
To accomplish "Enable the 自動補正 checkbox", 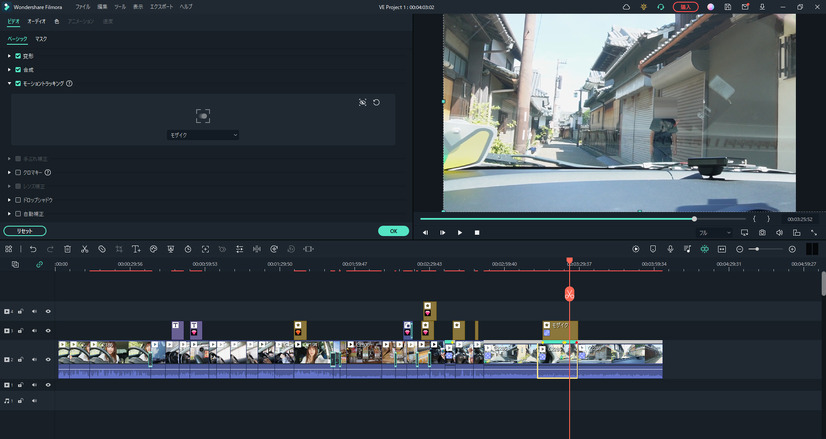I will coord(18,214).
